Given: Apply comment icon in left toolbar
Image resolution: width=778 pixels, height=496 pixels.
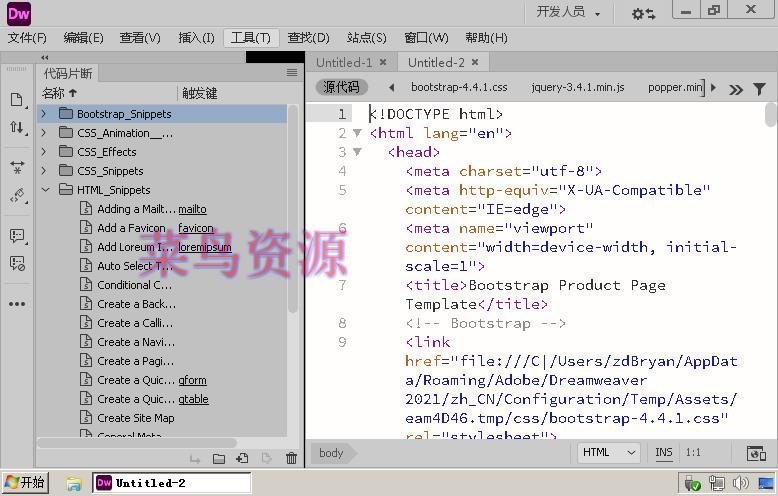Looking at the screenshot, I should click(17, 235).
